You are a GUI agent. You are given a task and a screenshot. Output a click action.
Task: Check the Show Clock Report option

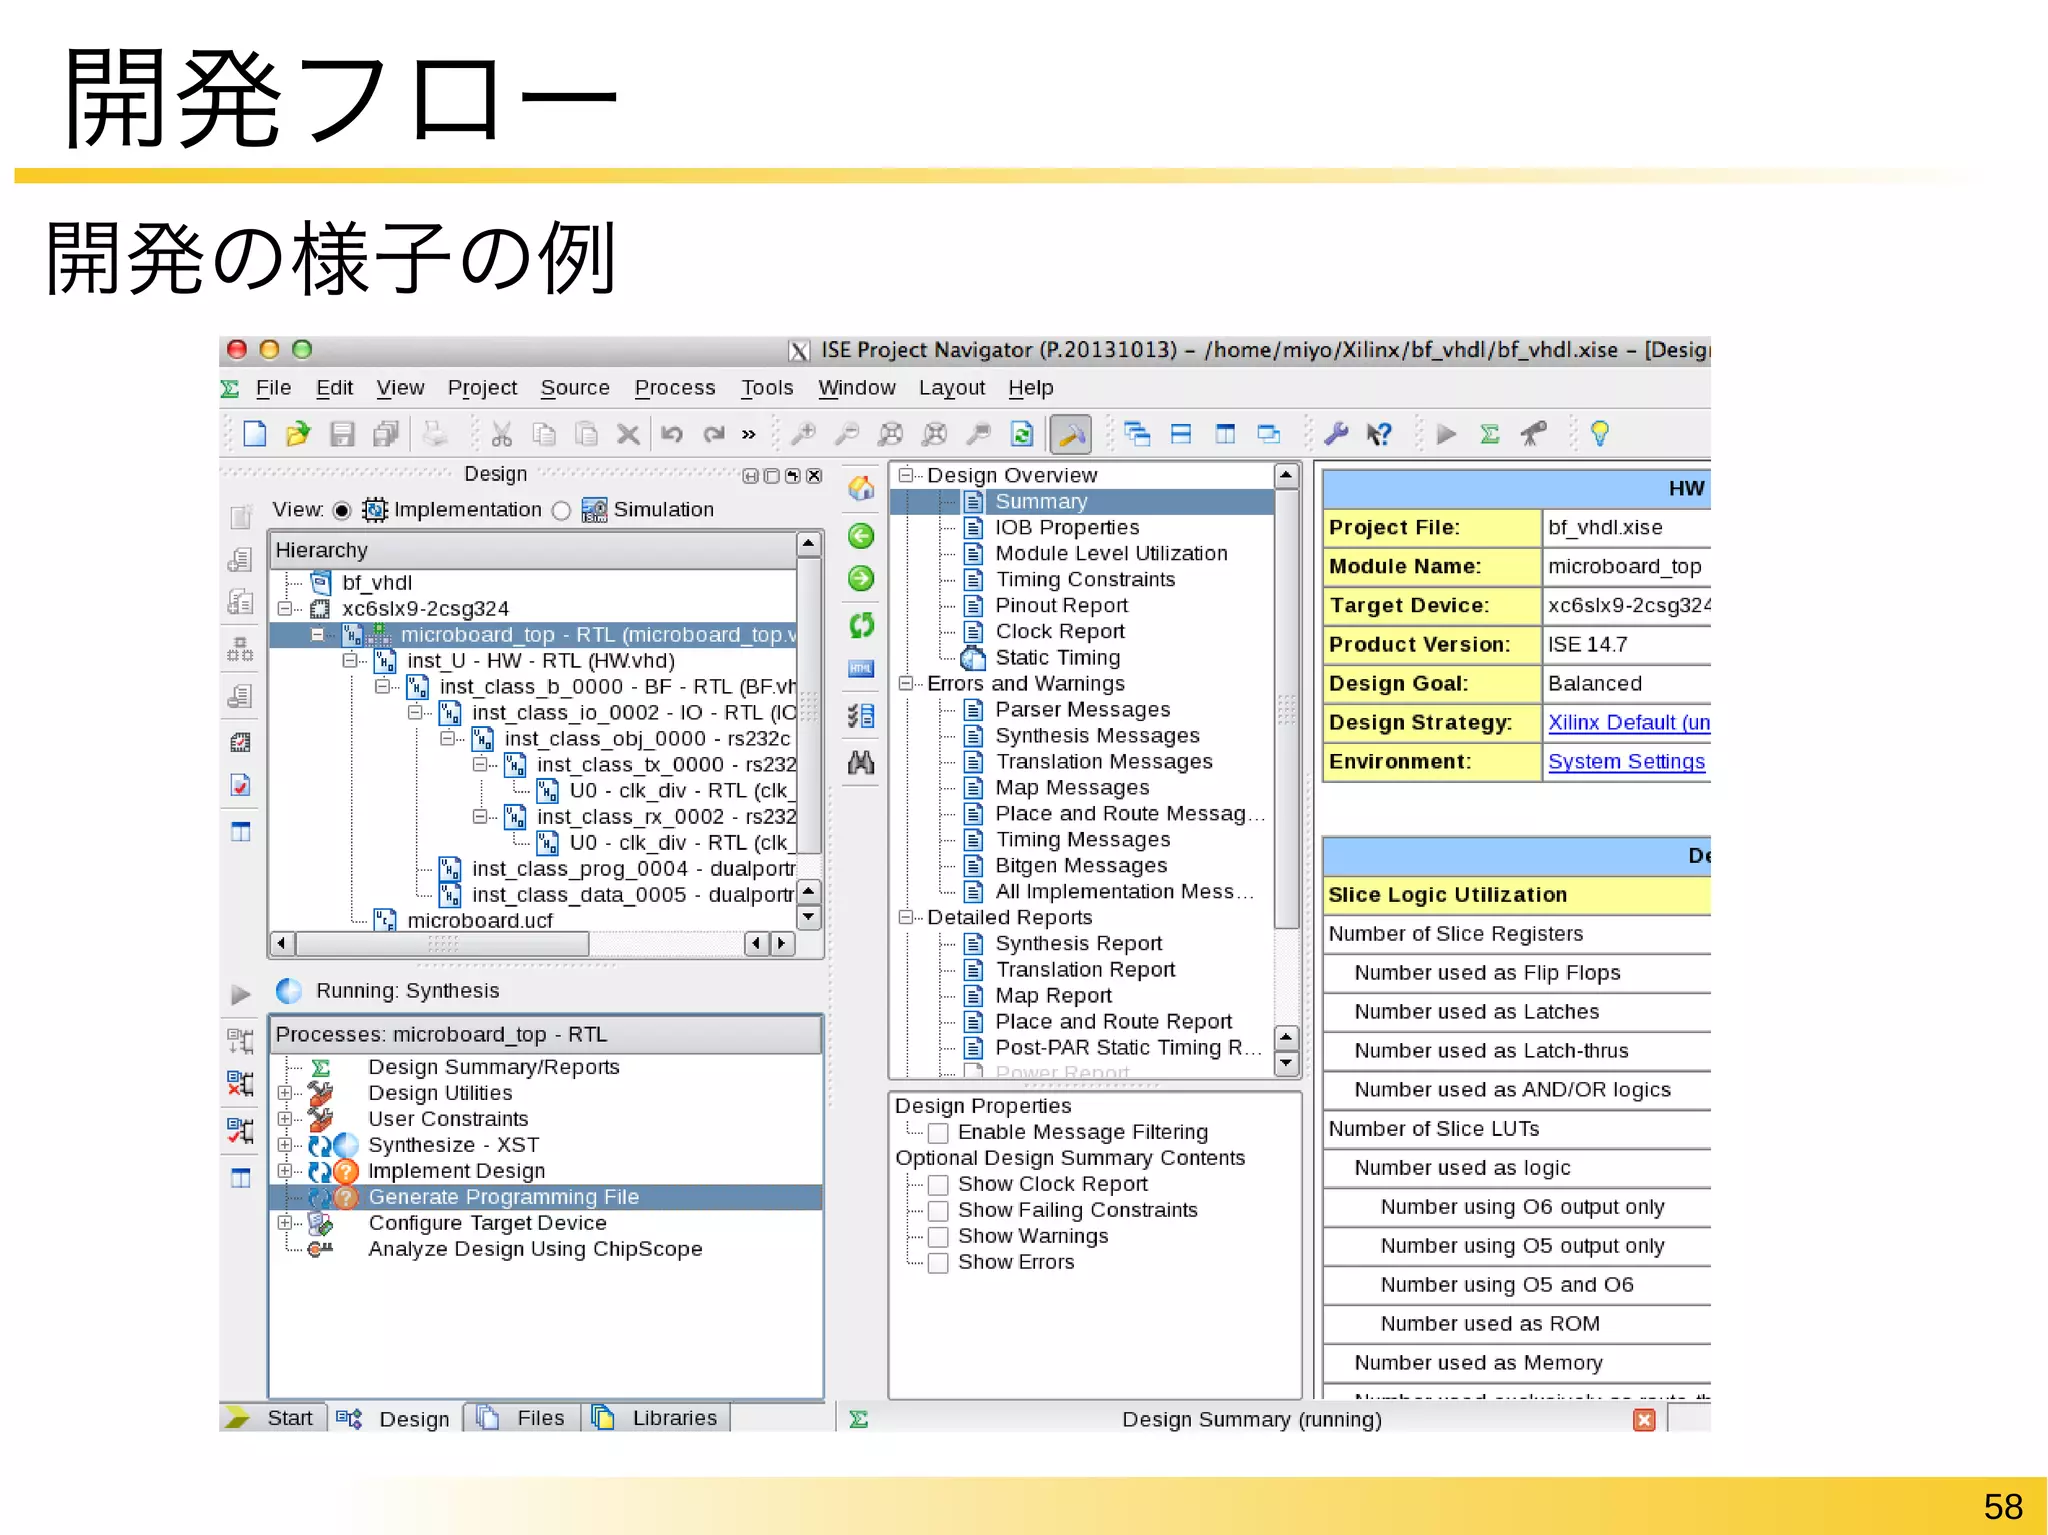click(938, 1185)
